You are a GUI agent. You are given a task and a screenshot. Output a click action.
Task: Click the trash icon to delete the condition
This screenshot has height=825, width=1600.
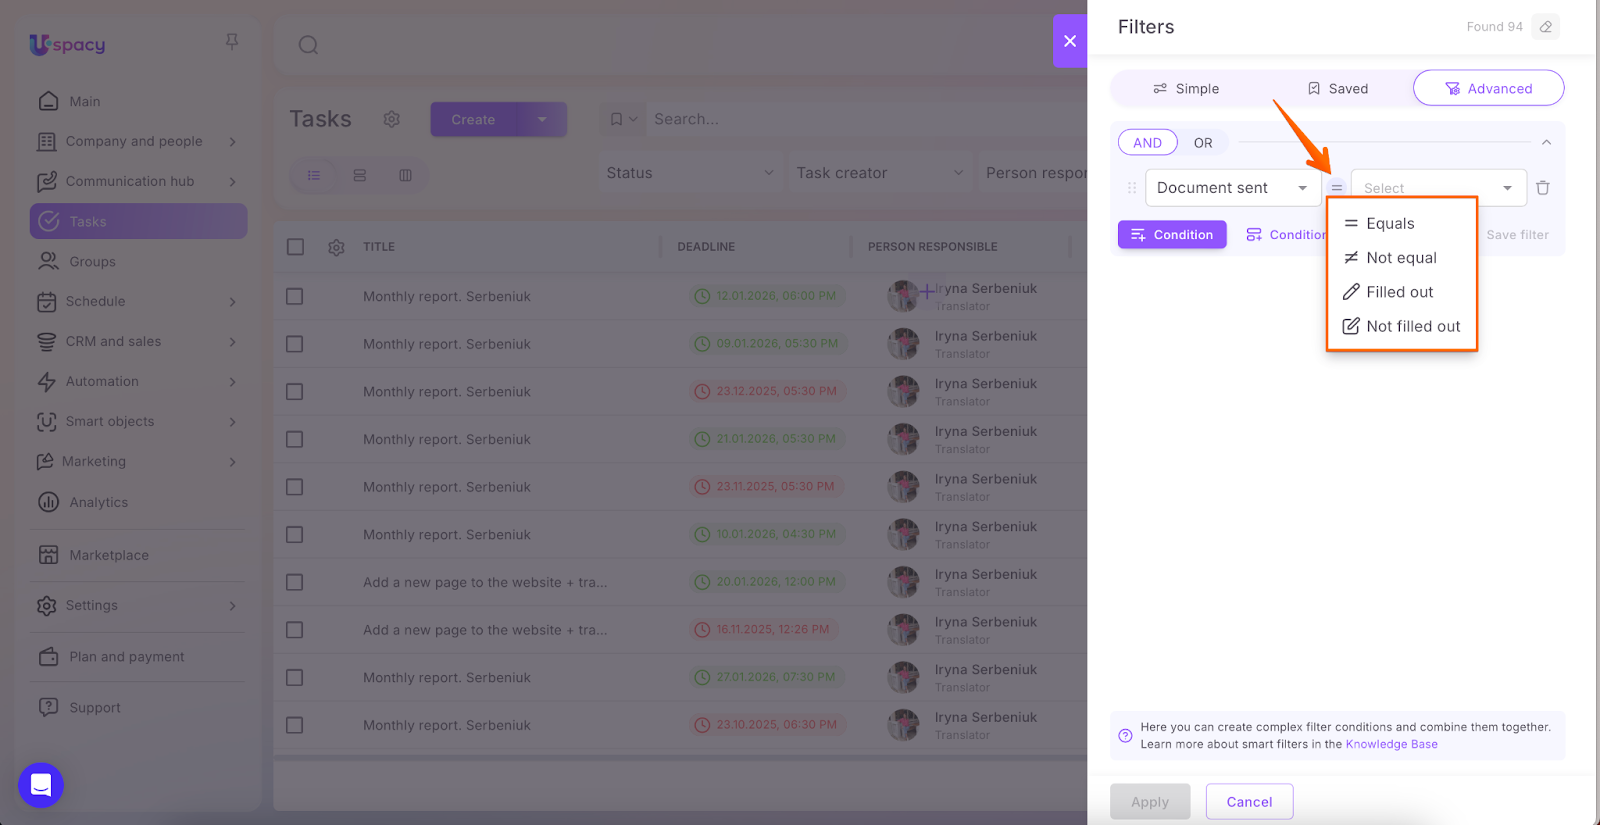1542,188
